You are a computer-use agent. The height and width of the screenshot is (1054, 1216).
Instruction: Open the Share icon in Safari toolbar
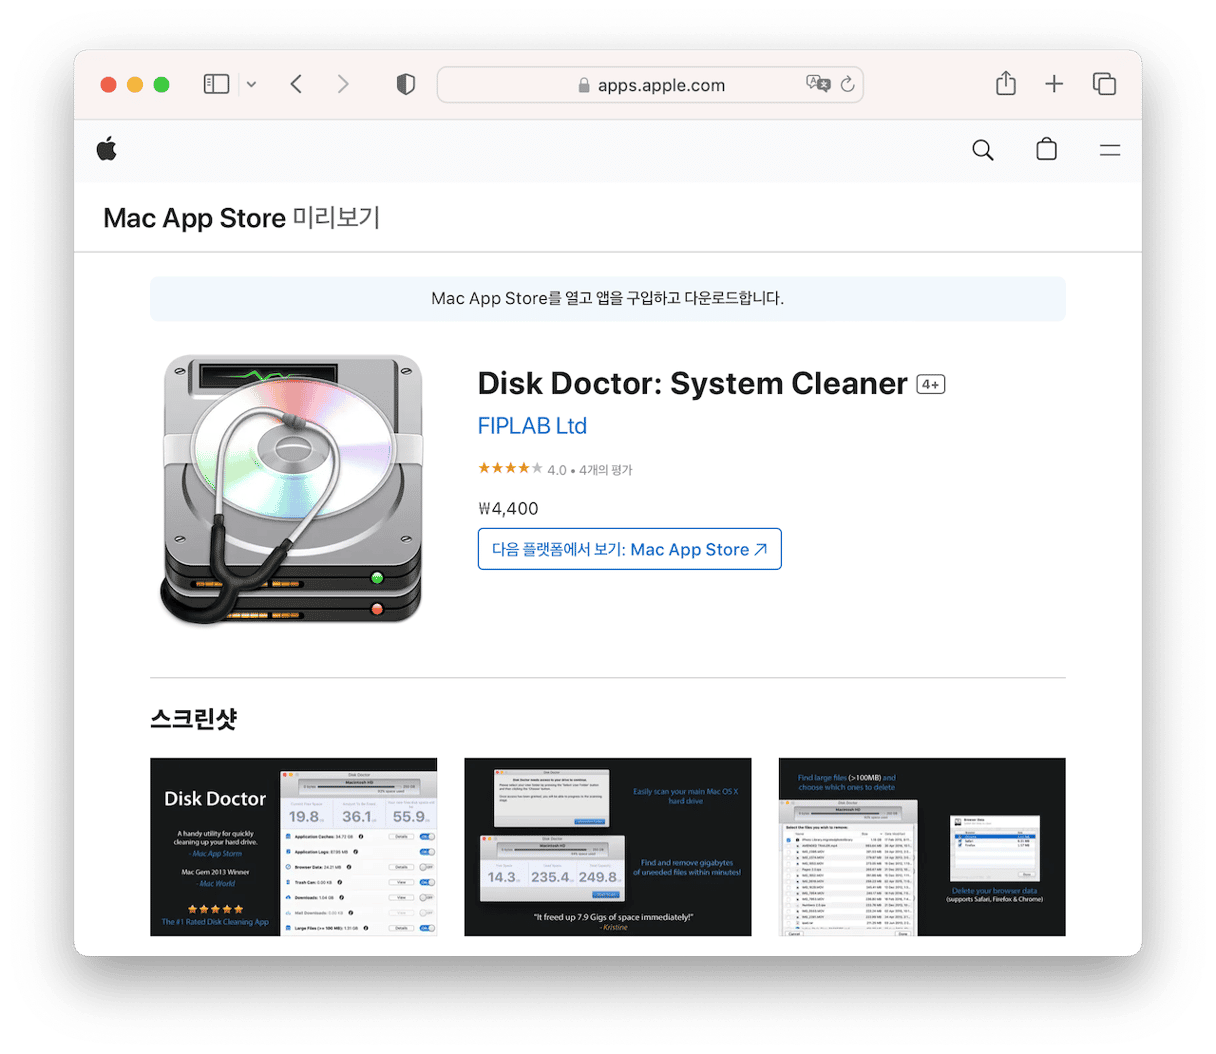point(1005,84)
